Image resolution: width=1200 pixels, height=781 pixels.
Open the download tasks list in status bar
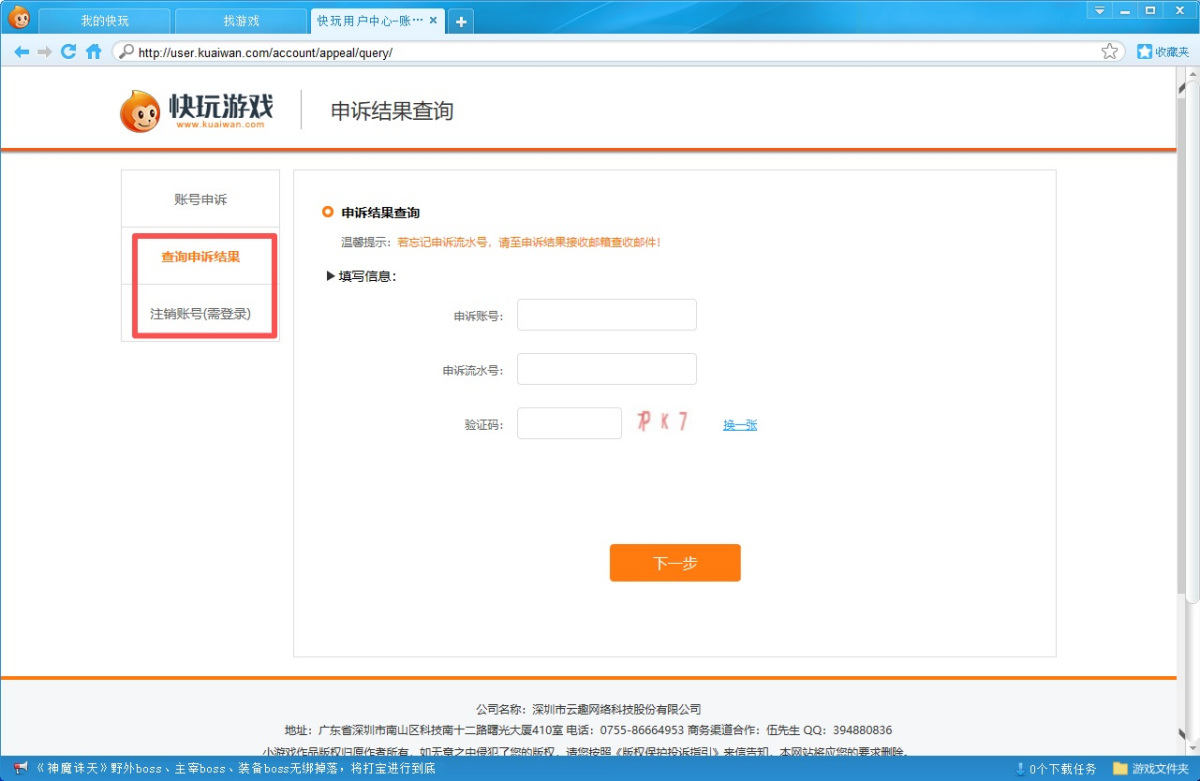tap(1055, 769)
